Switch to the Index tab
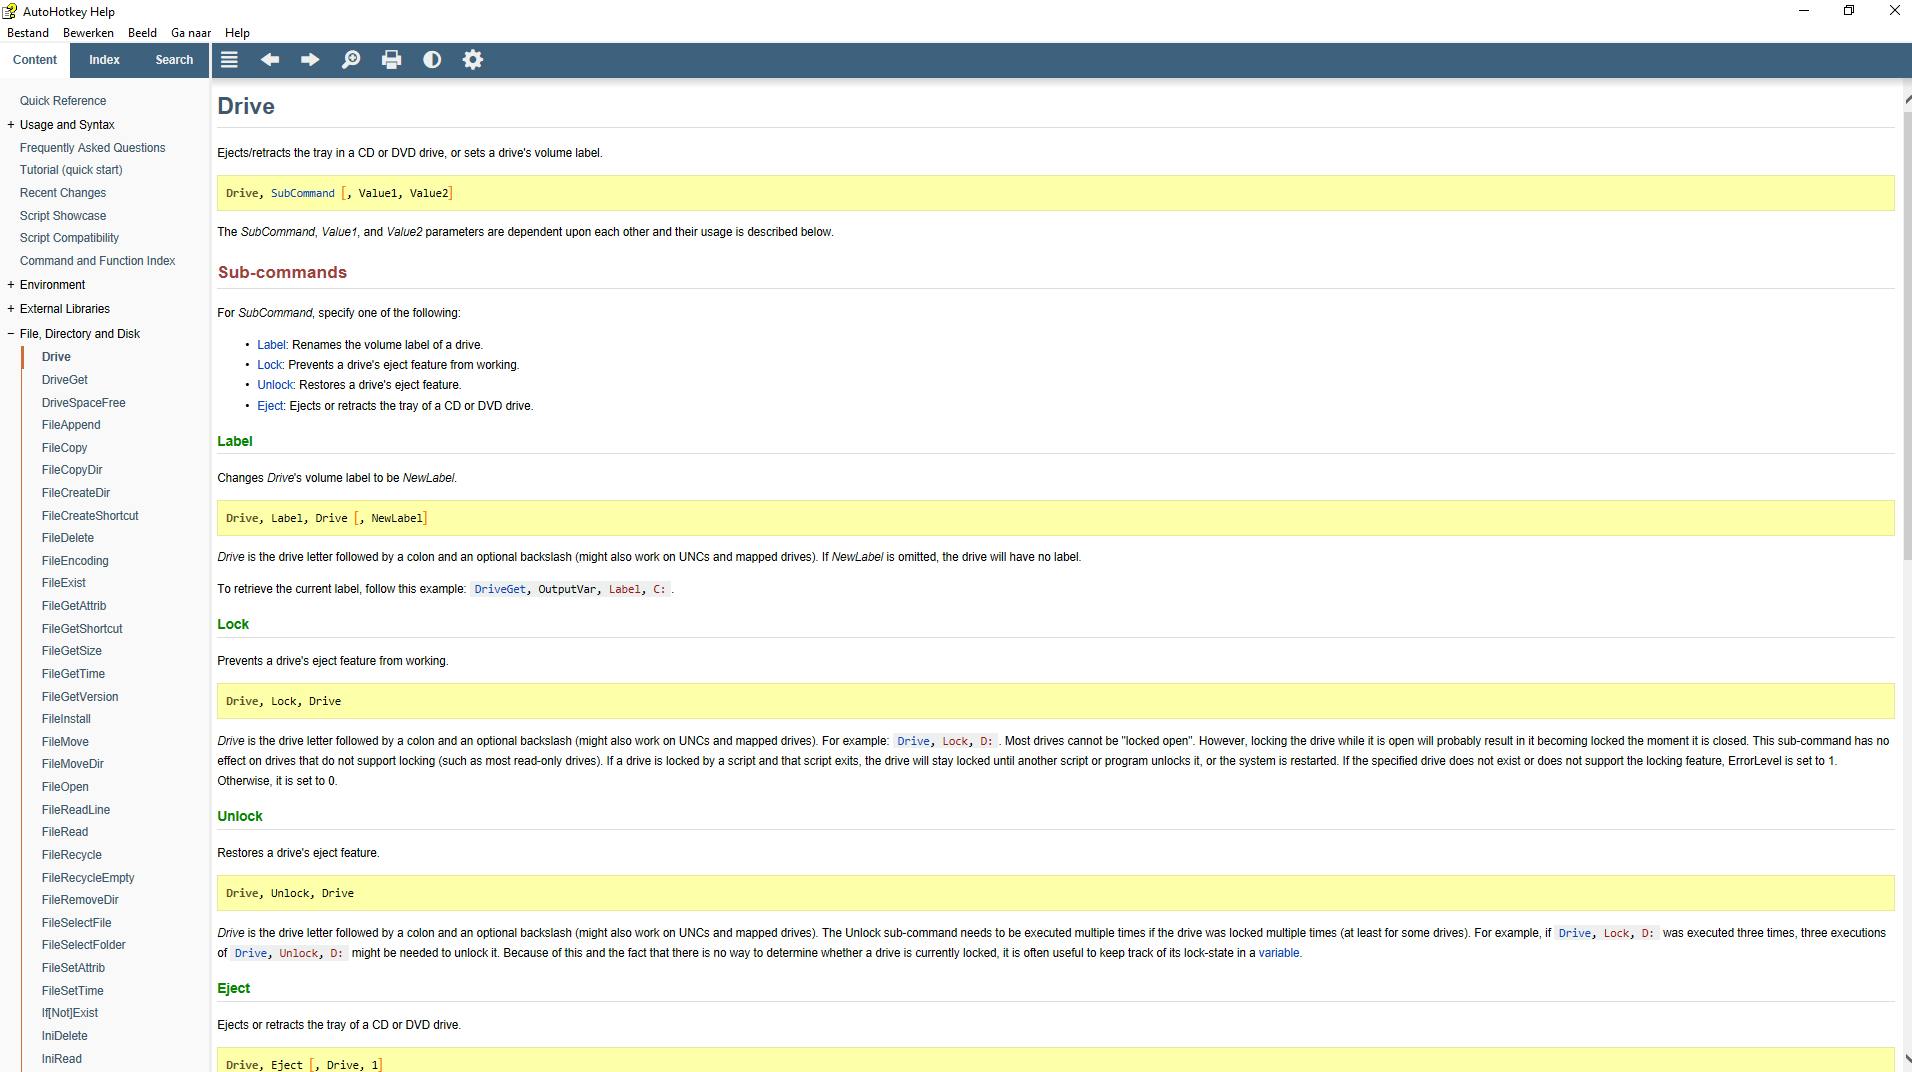 pos(104,60)
